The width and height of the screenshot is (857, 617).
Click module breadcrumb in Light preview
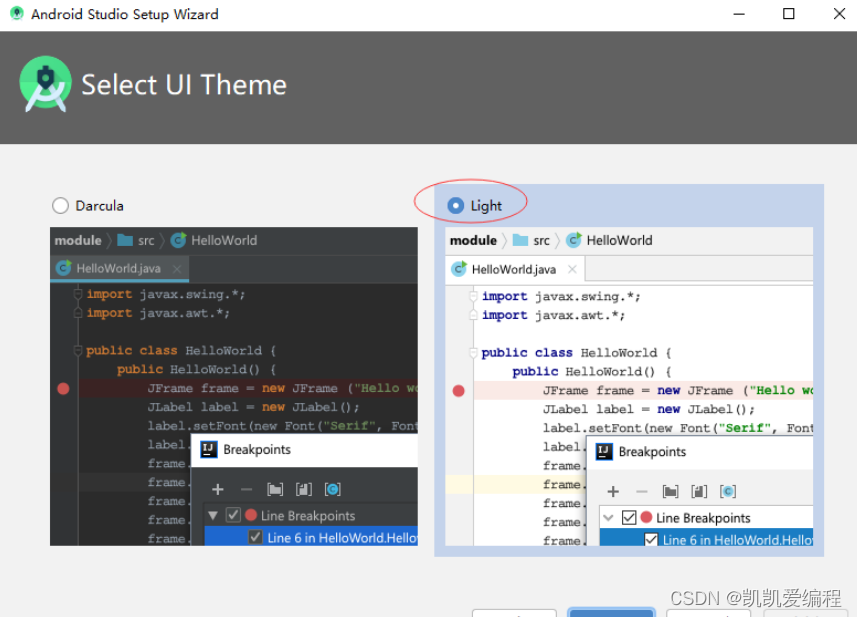coord(473,240)
